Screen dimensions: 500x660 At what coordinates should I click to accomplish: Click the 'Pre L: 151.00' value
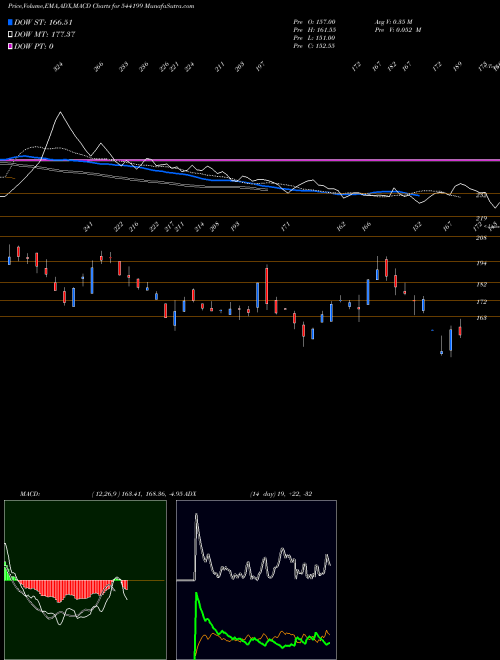[x=314, y=38]
